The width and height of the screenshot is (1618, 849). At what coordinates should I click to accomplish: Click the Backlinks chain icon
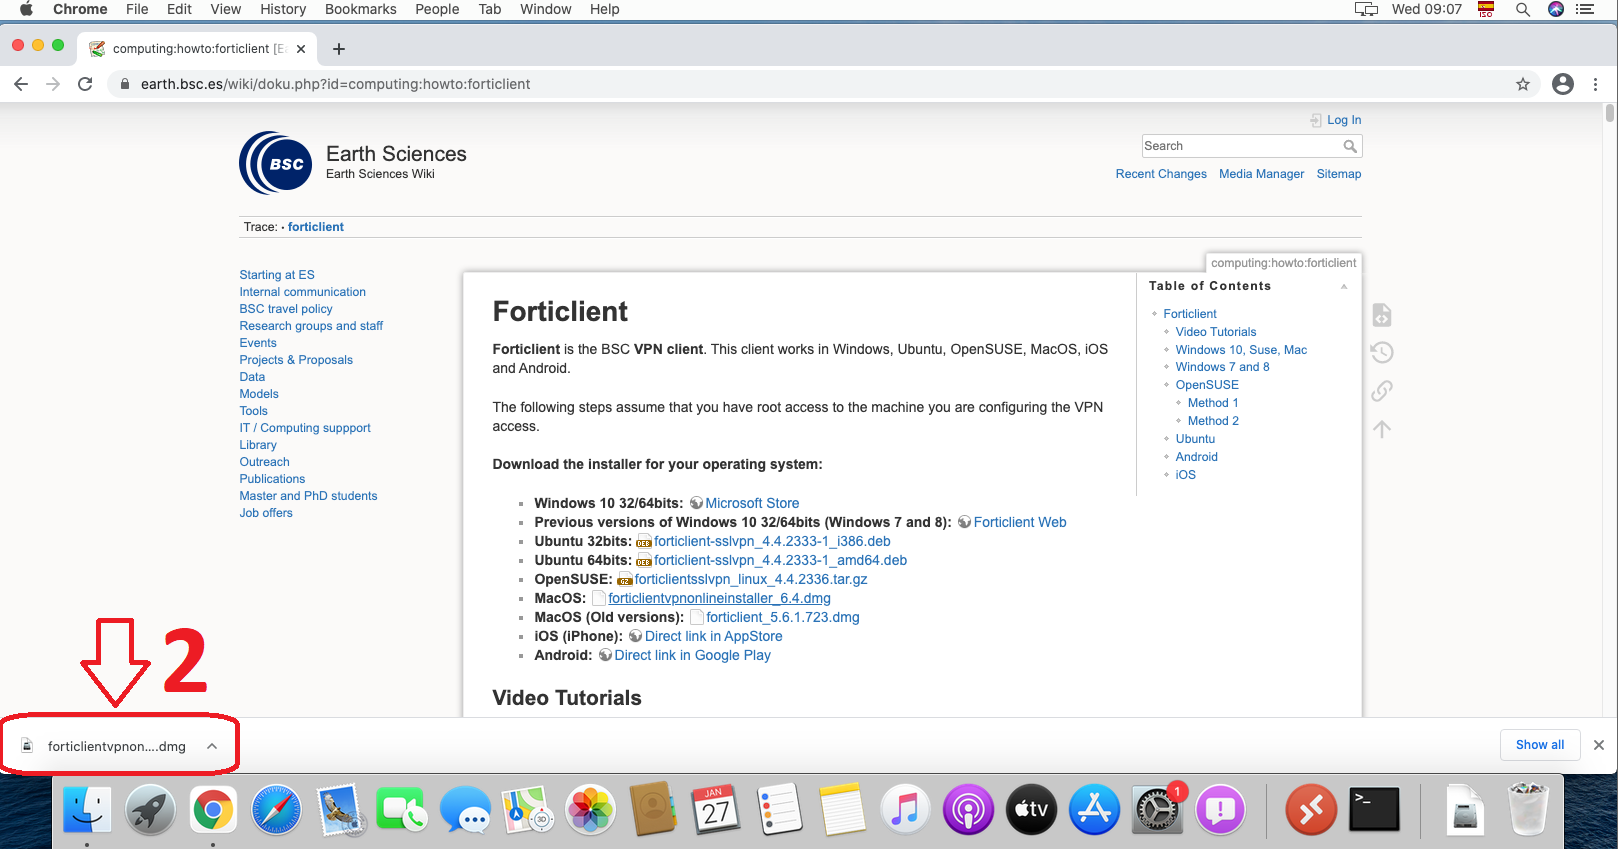(1381, 391)
